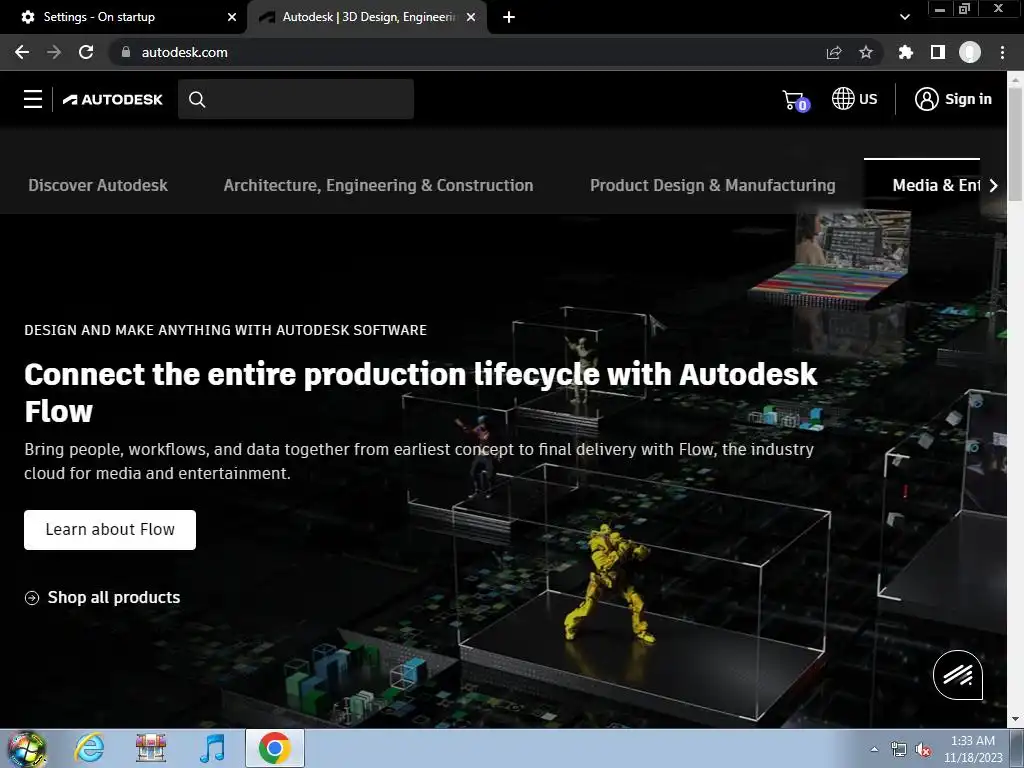Image resolution: width=1024 pixels, height=768 pixels.
Task: Select Discover Autodesk category
Action: [x=98, y=185]
